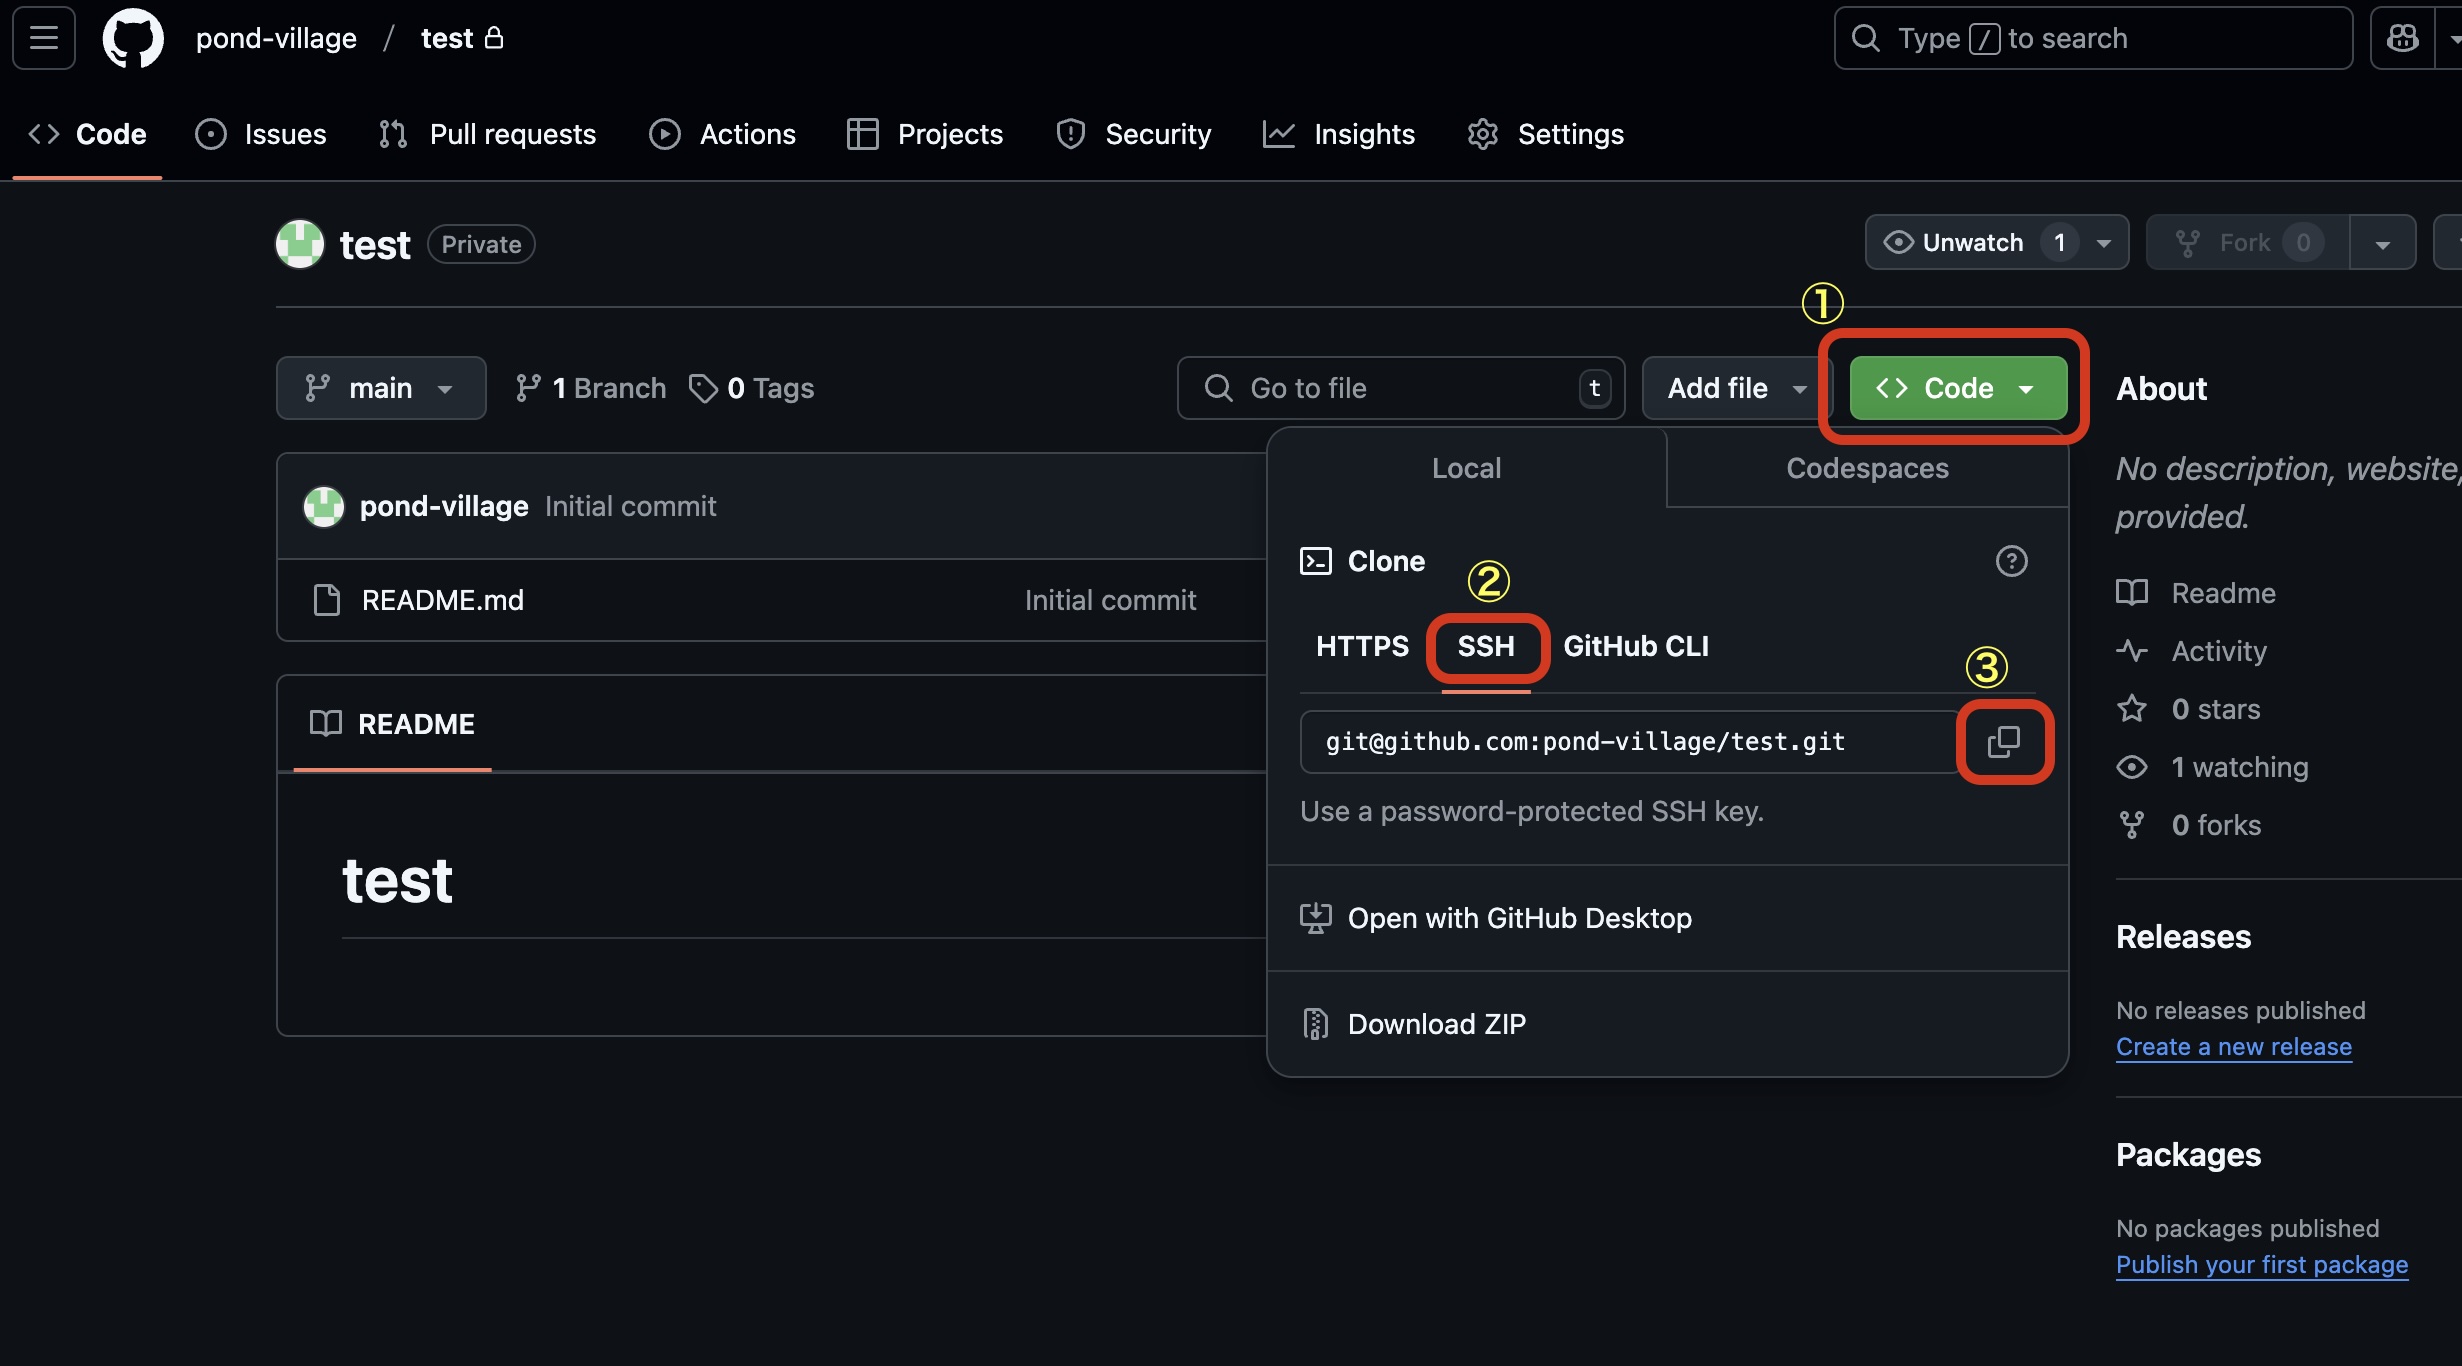The width and height of the screenshot is (2462, 1366).
Task: Click Download ZIP option
Action: pyautogui.click(x=1436, y=1024)
